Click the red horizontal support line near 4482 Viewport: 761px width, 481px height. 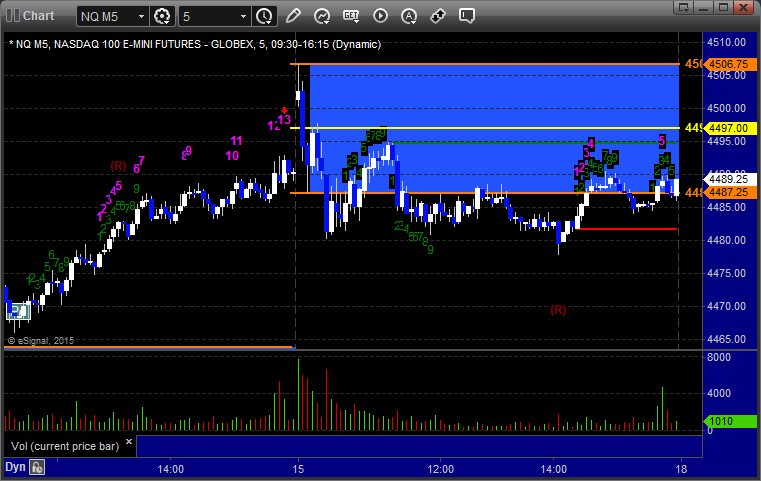(626, 229)
